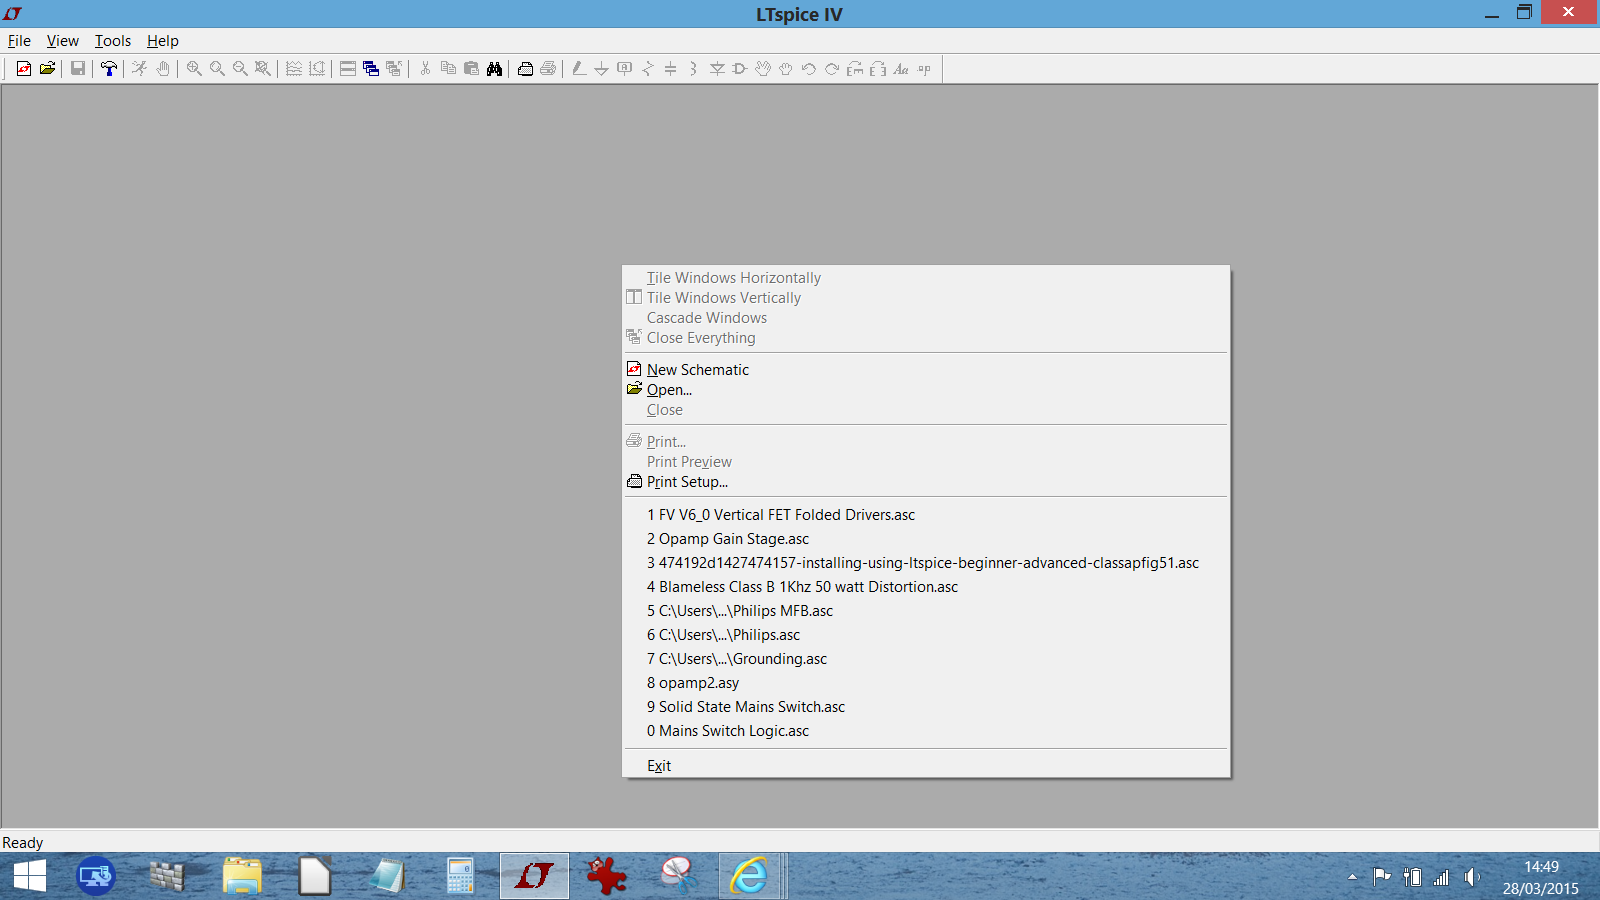Open recent file Solid State Mains Switch.asc

pyautogui.click(x=926, y=707)
